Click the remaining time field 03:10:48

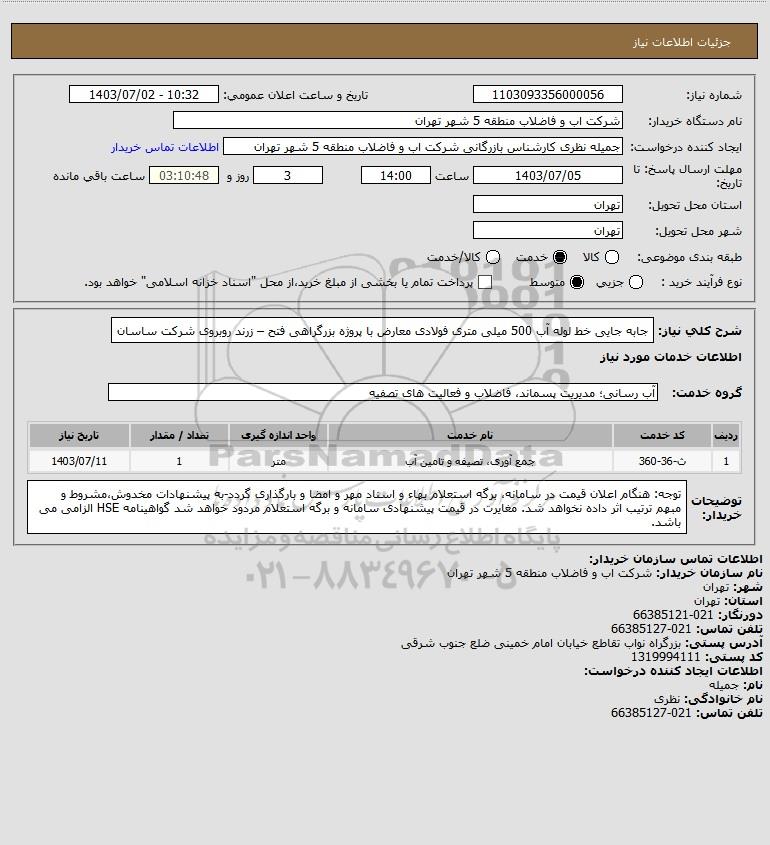pos(184,175)
